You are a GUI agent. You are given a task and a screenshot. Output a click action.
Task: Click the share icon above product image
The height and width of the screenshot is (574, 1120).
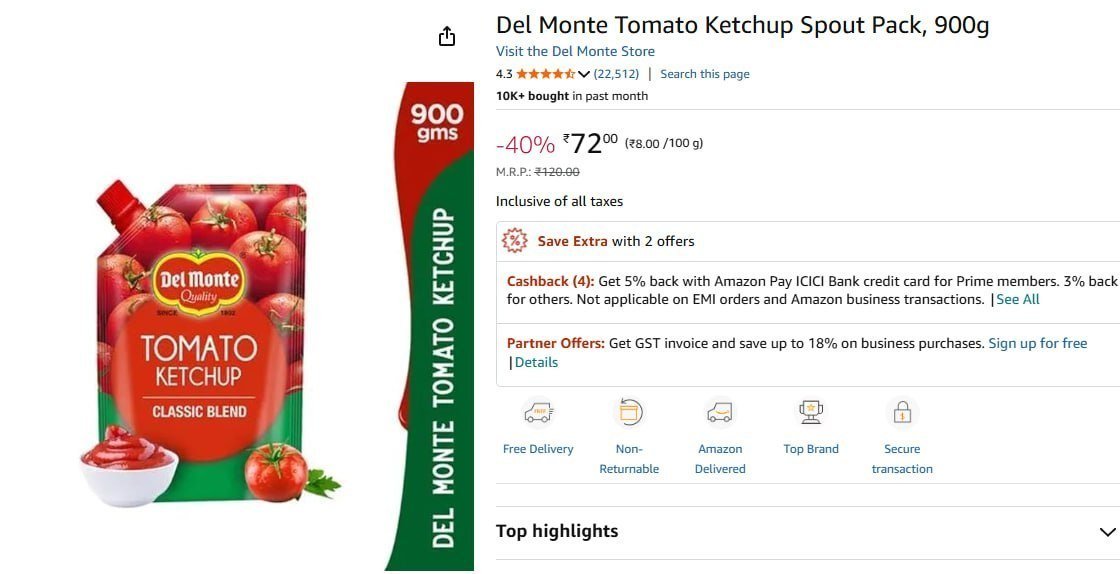click(447, 37)
